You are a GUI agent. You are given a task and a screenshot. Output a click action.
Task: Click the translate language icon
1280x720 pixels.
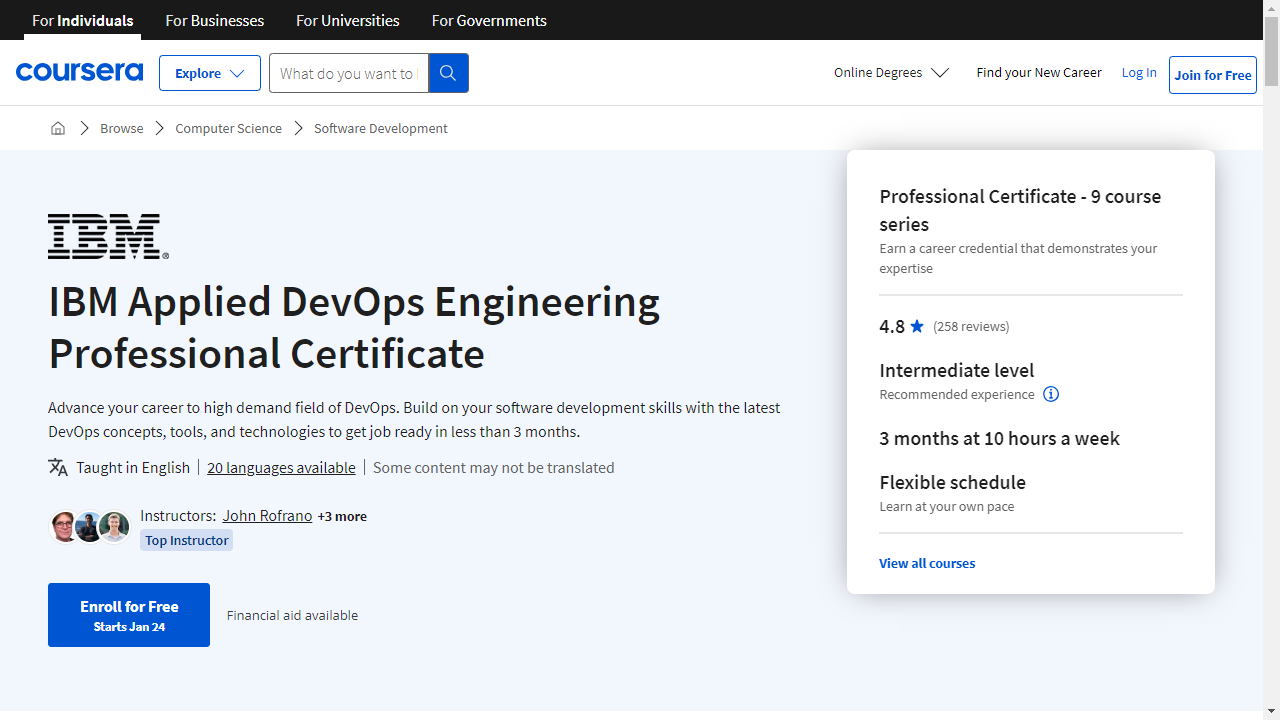pos(58,467)
